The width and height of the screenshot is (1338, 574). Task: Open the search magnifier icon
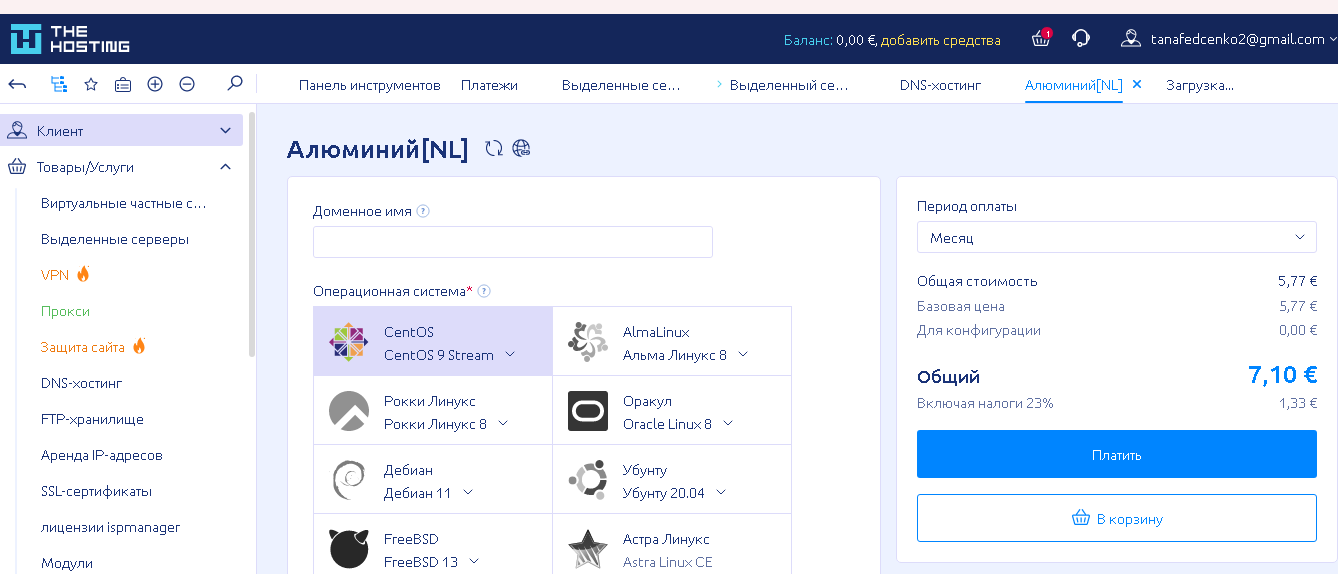pos(235,84)
